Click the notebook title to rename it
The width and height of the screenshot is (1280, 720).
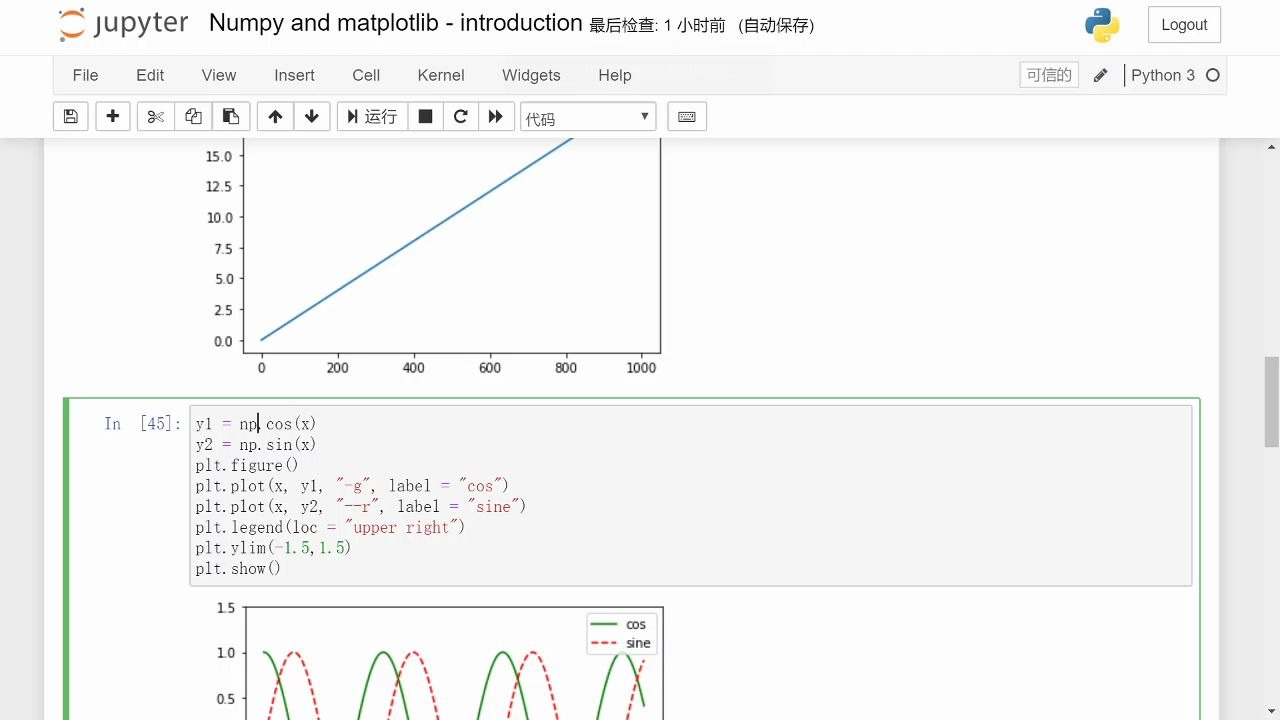click(395, 23)
